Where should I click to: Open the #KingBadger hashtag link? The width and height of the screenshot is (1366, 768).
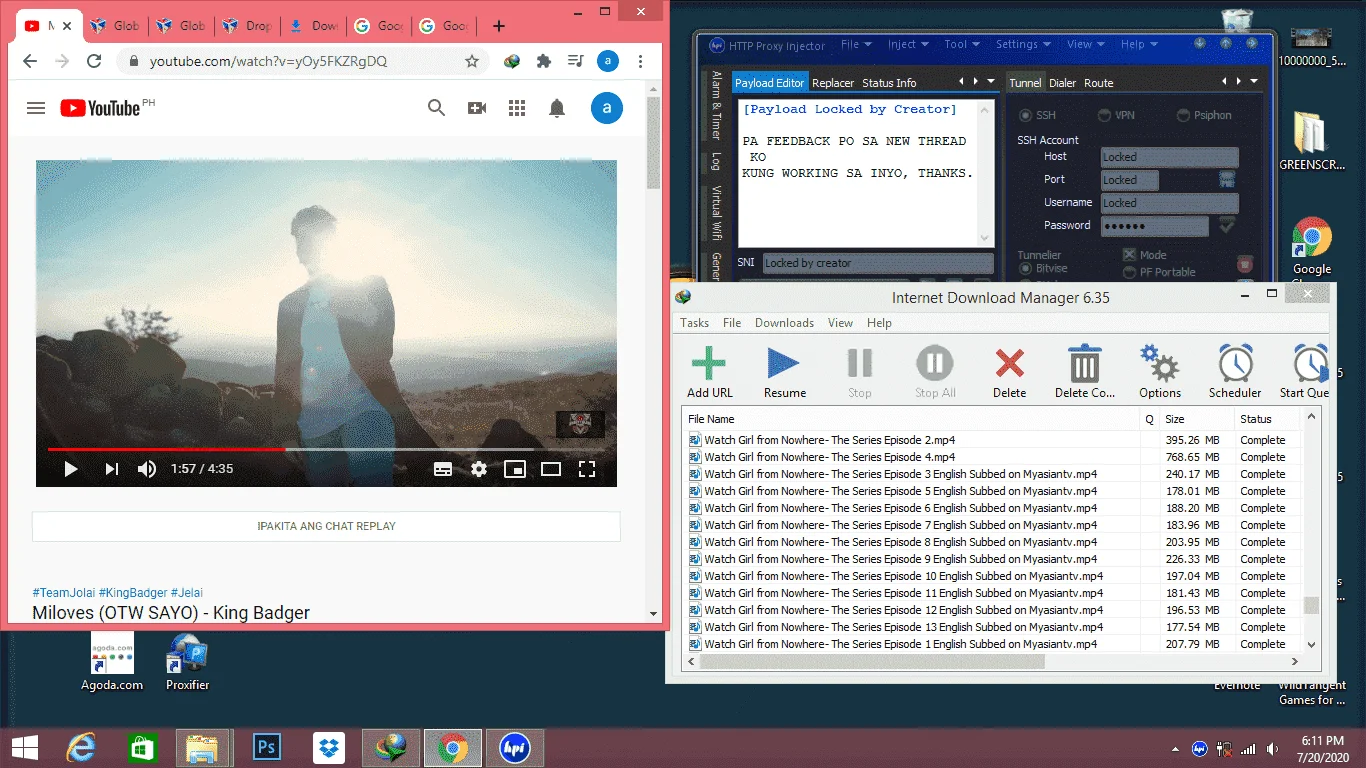coord(132,593)
